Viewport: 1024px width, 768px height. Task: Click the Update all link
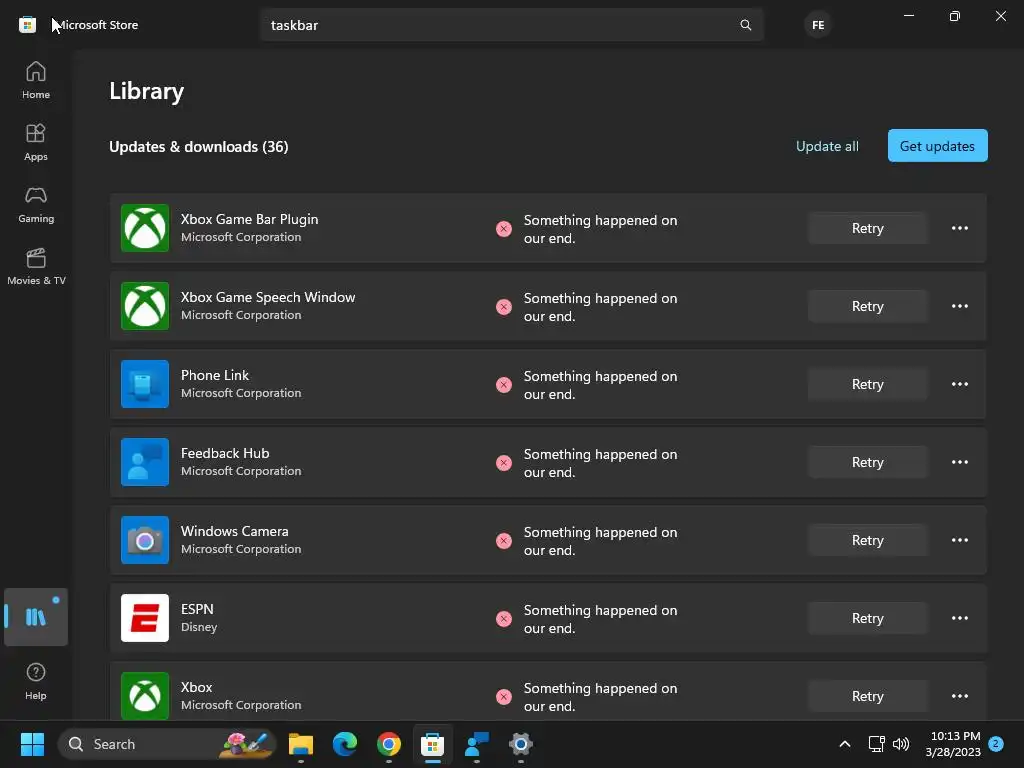(x=827, y=146)
